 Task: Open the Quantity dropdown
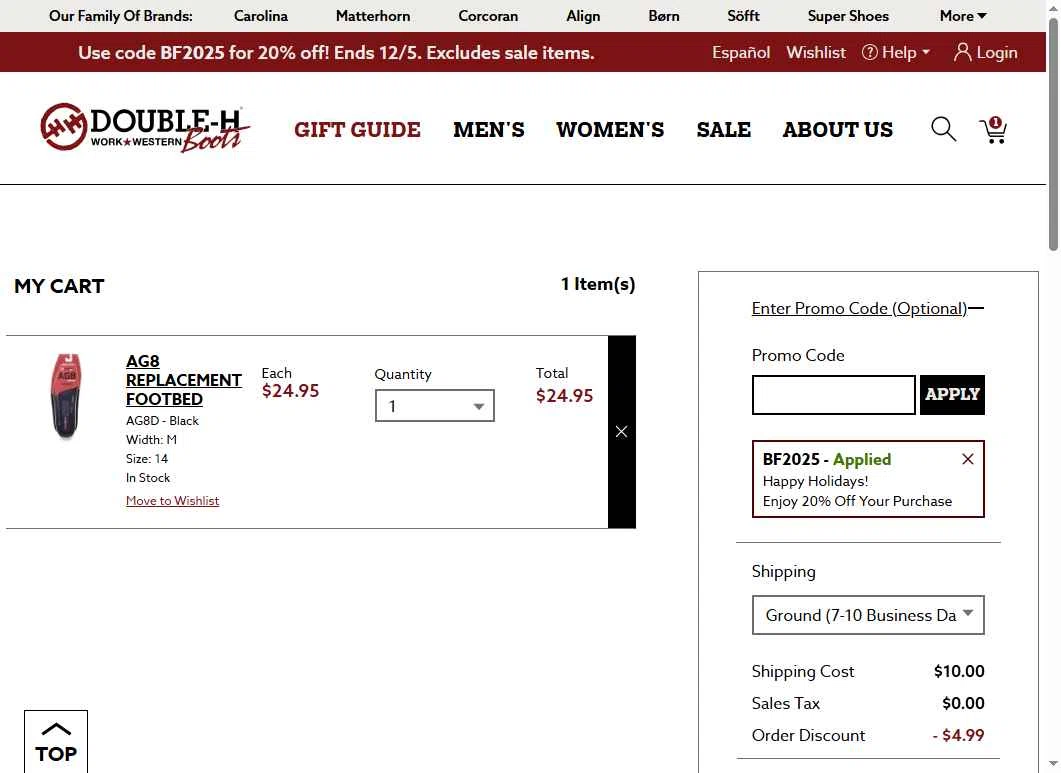click(434, 405)
